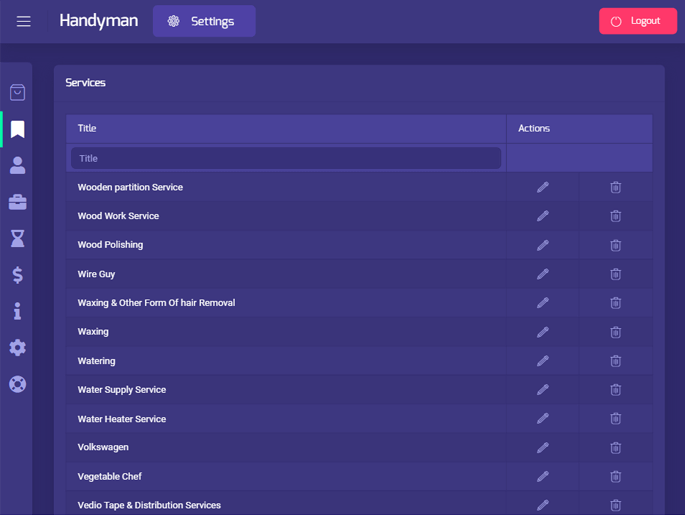685x515 pixels.
Task: Click the Title filter input field
Action: (286, 158)
